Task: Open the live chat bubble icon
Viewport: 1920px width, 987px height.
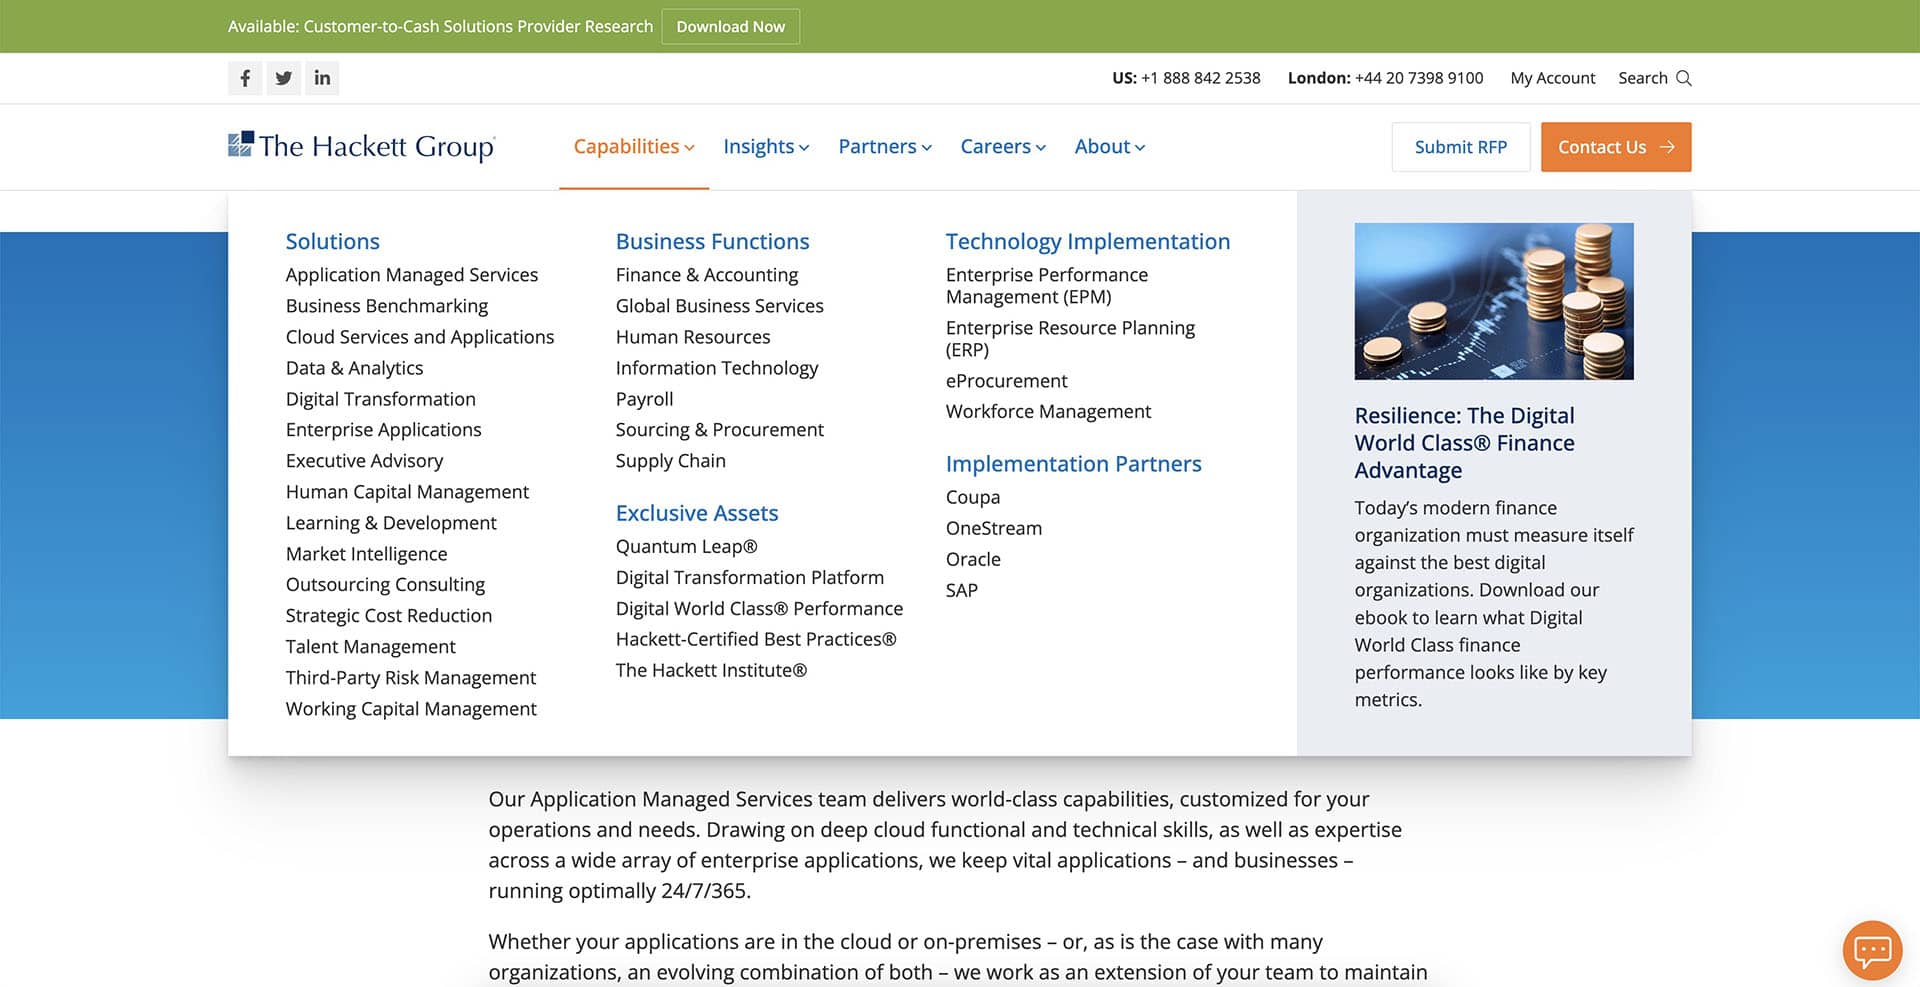Action: (1872, 950)
